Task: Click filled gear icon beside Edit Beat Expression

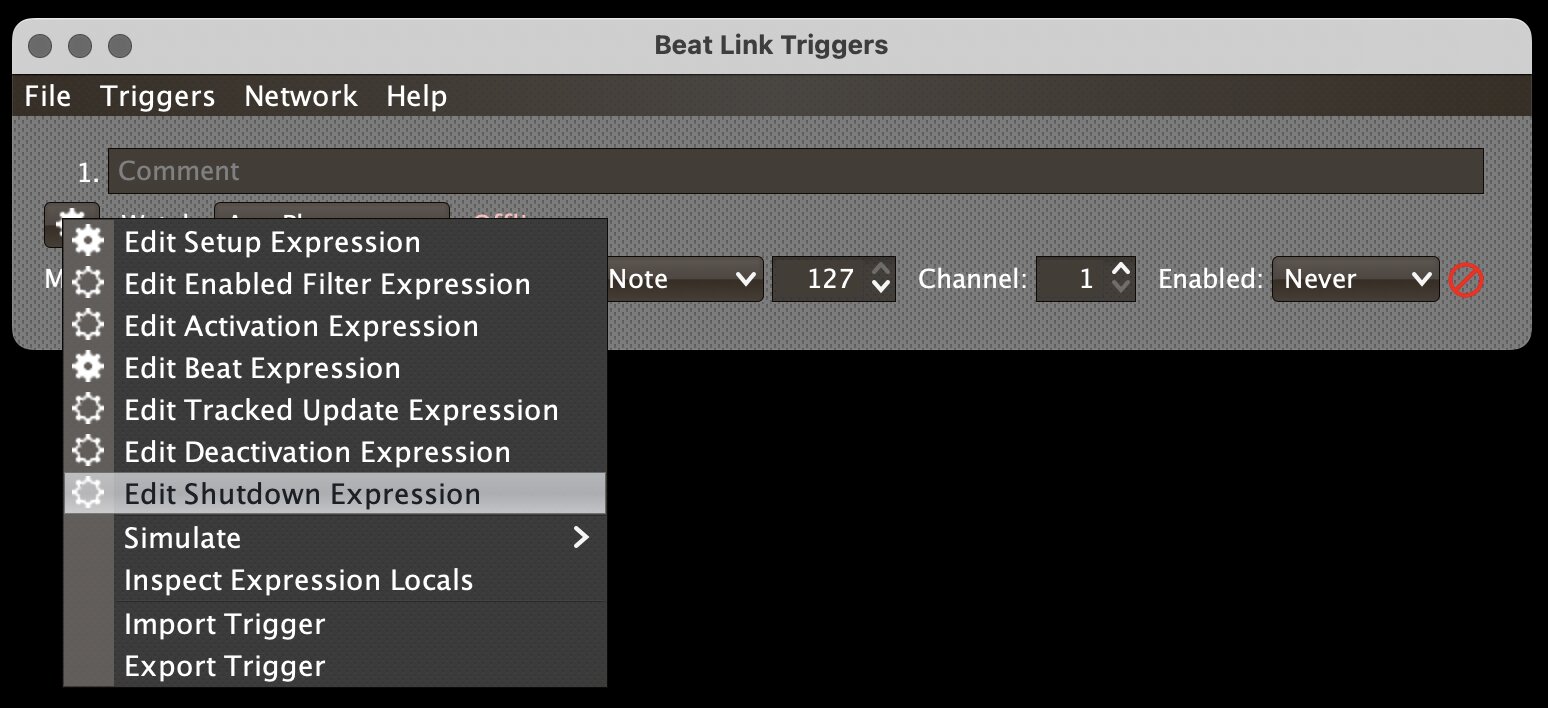Action: [89, 368]
